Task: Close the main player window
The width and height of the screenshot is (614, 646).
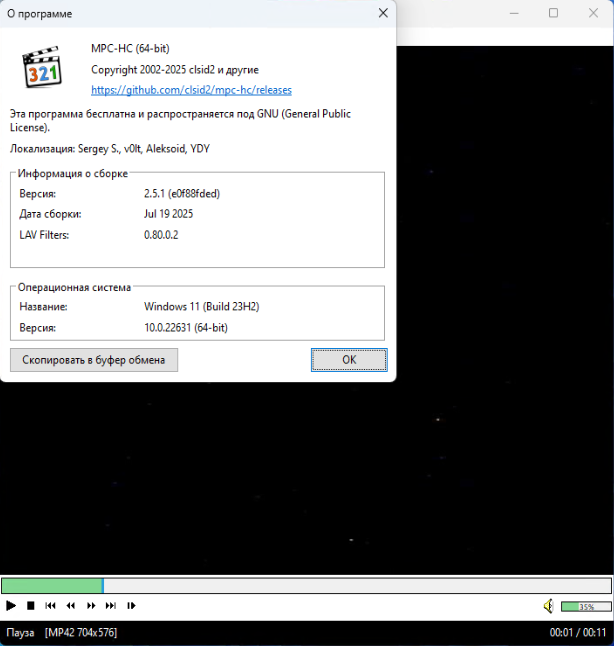Action: (593, 13)
